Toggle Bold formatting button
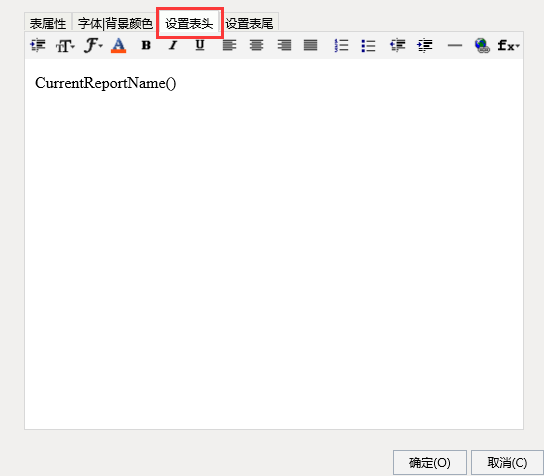 [x=146, y=45]
